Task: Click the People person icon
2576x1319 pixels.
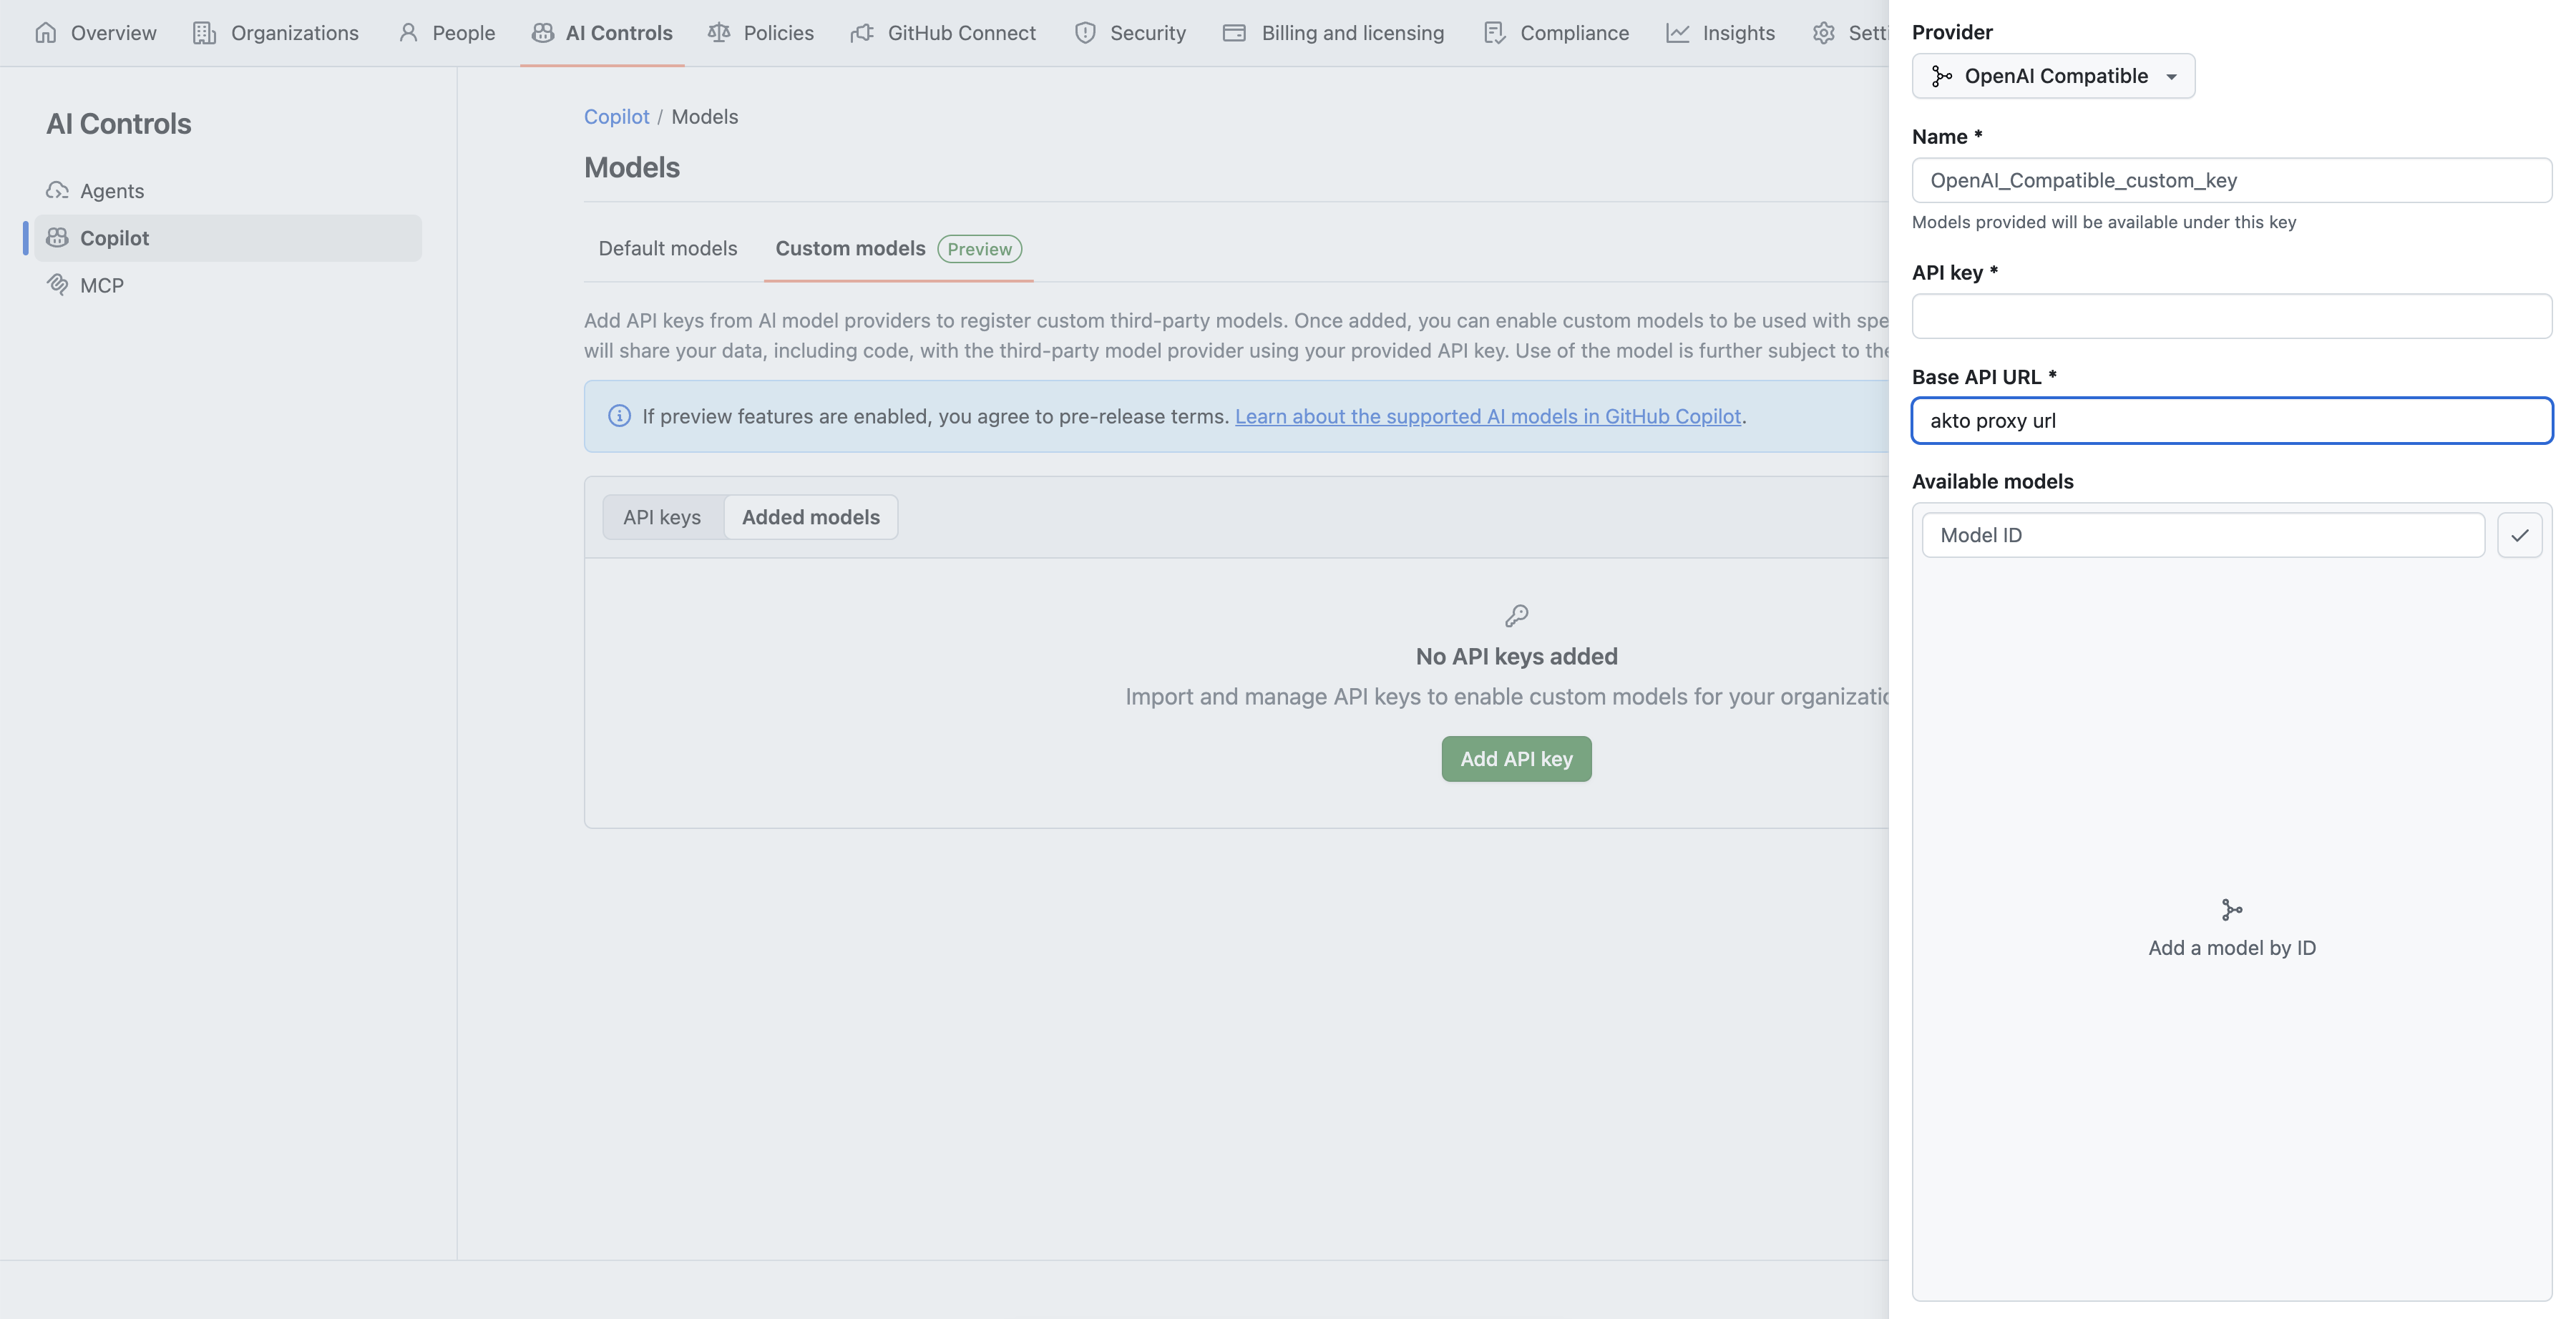Action: pyautogui.click(x=408, y=33)
